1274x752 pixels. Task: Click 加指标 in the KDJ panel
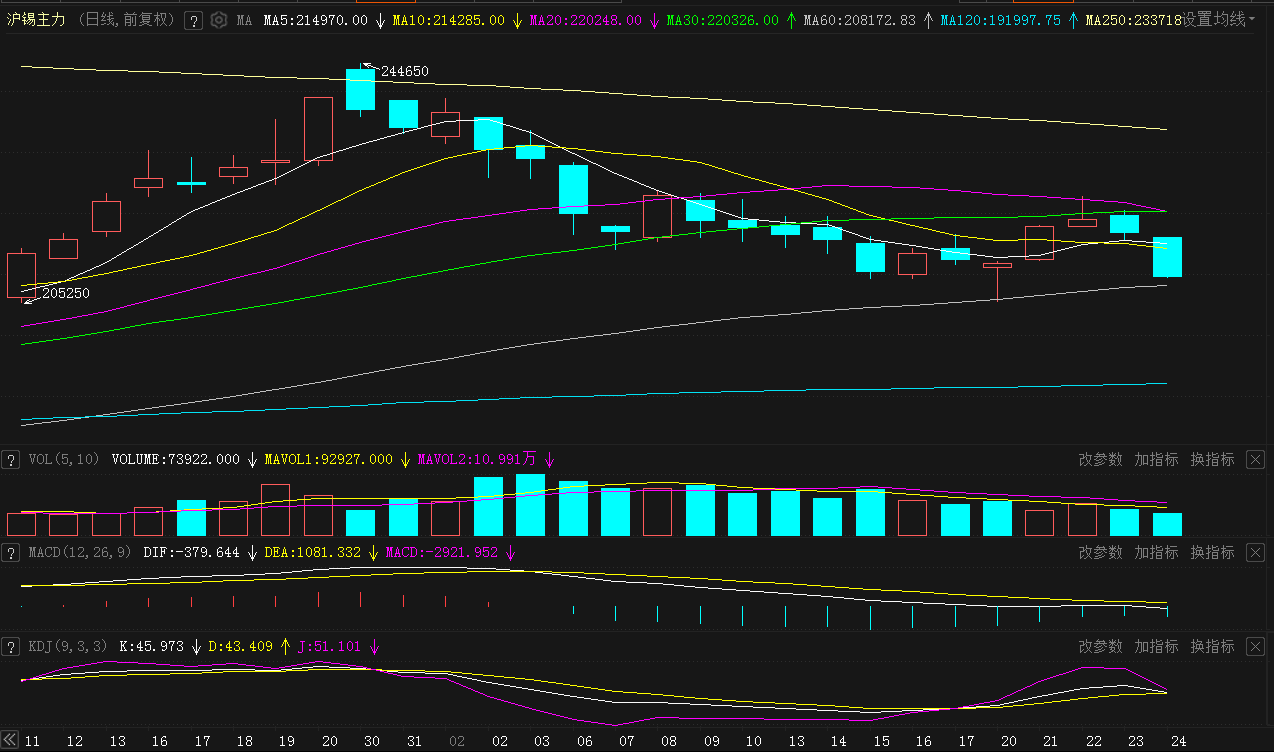(1156, 647)
